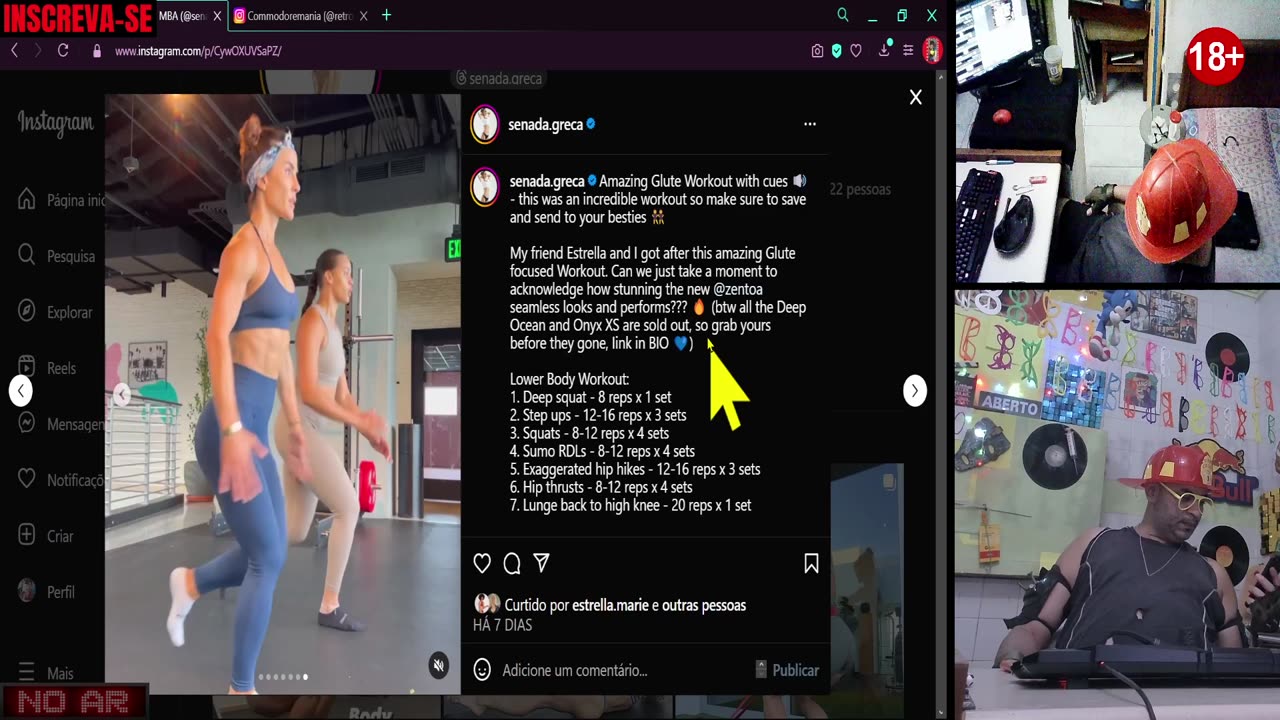Open Criar in the sidebar
This screenshot has height=720, width=1280.
point(46,536)
